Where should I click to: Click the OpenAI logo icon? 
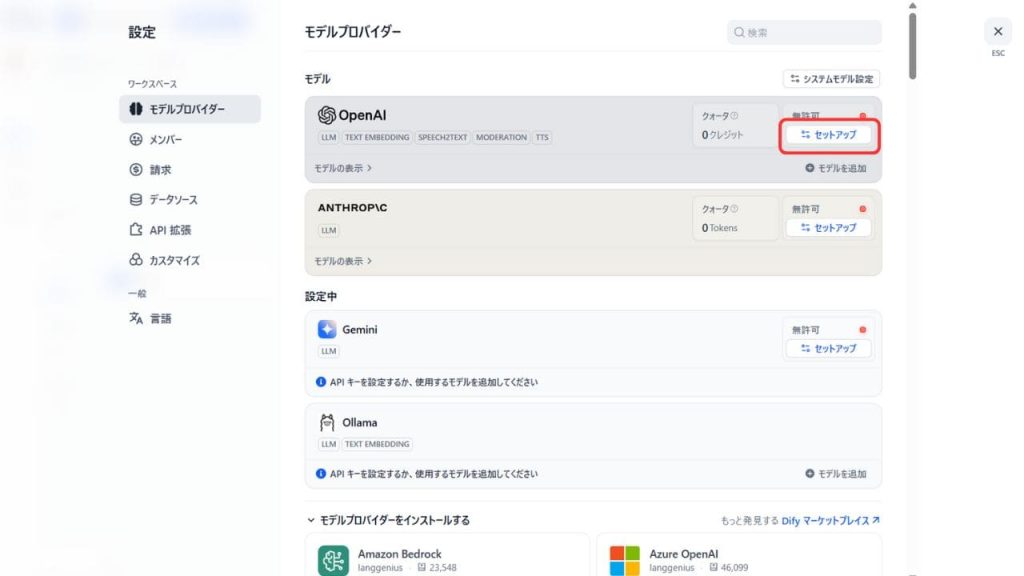327,115
